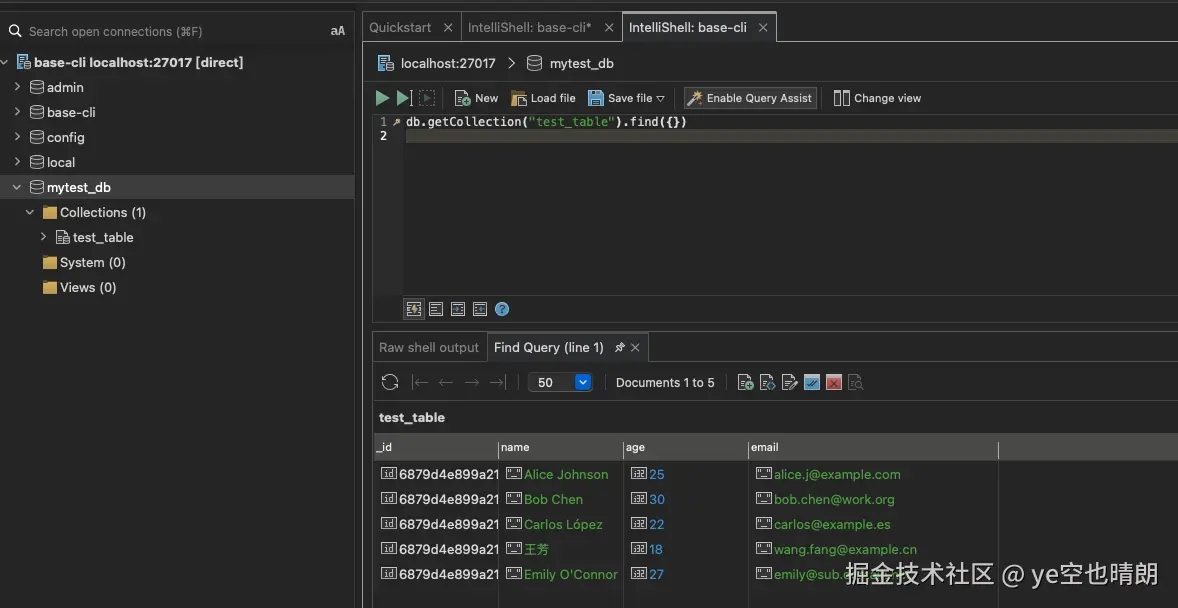Image resolution: width=1178 pixels, height=608 pixels.
Task: Open the blue help question mark icon
Action: pos(502,309)
